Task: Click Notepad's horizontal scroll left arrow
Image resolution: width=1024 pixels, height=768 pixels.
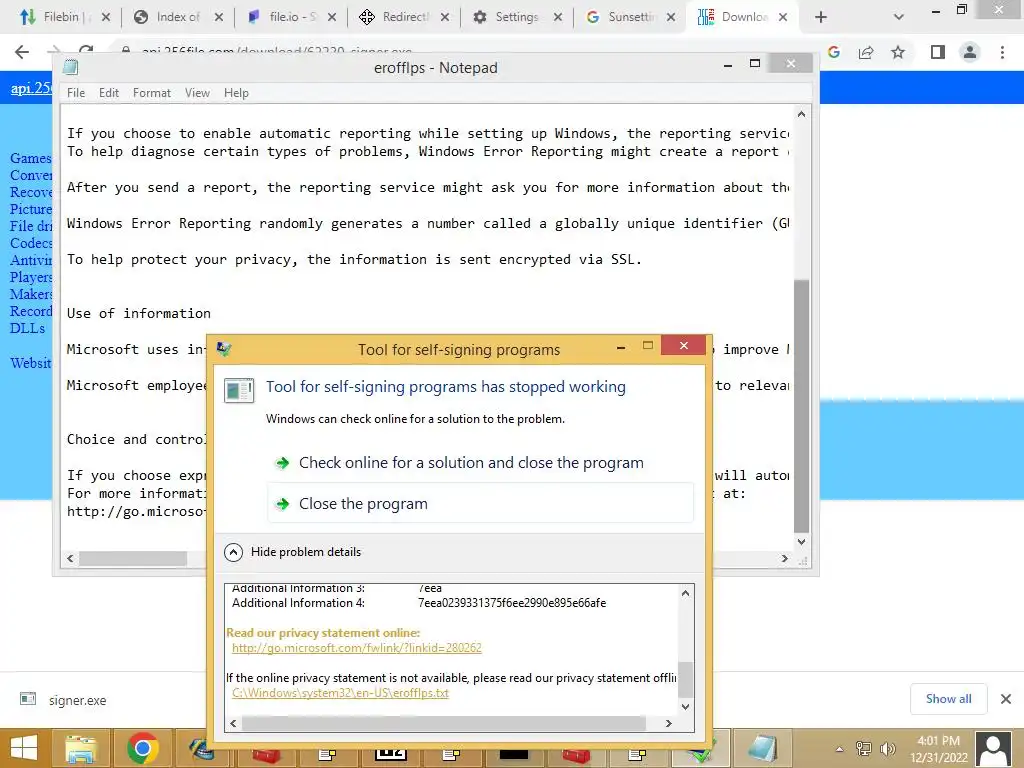Action: (70, 558)
